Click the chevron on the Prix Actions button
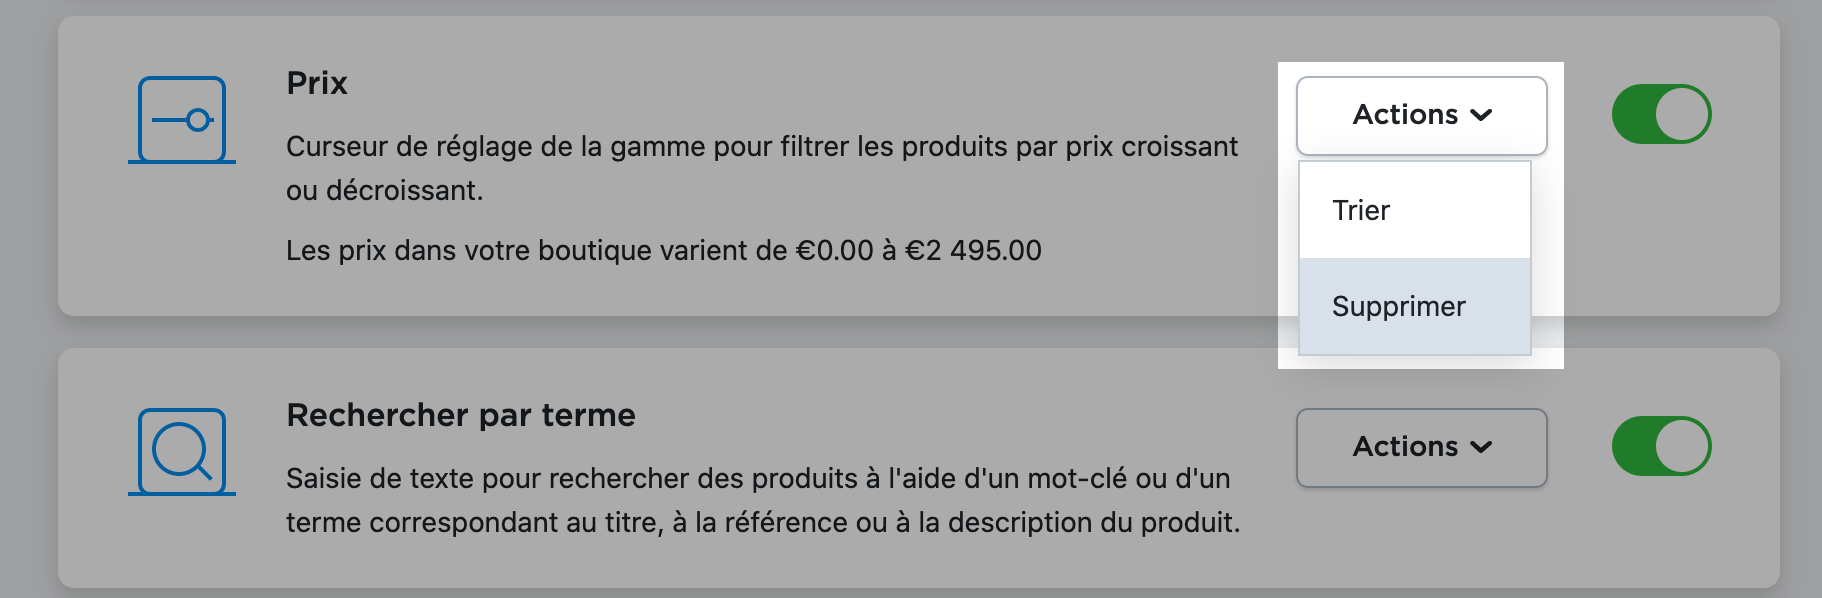1822x598 pixels. click(x=1482, y=114)
